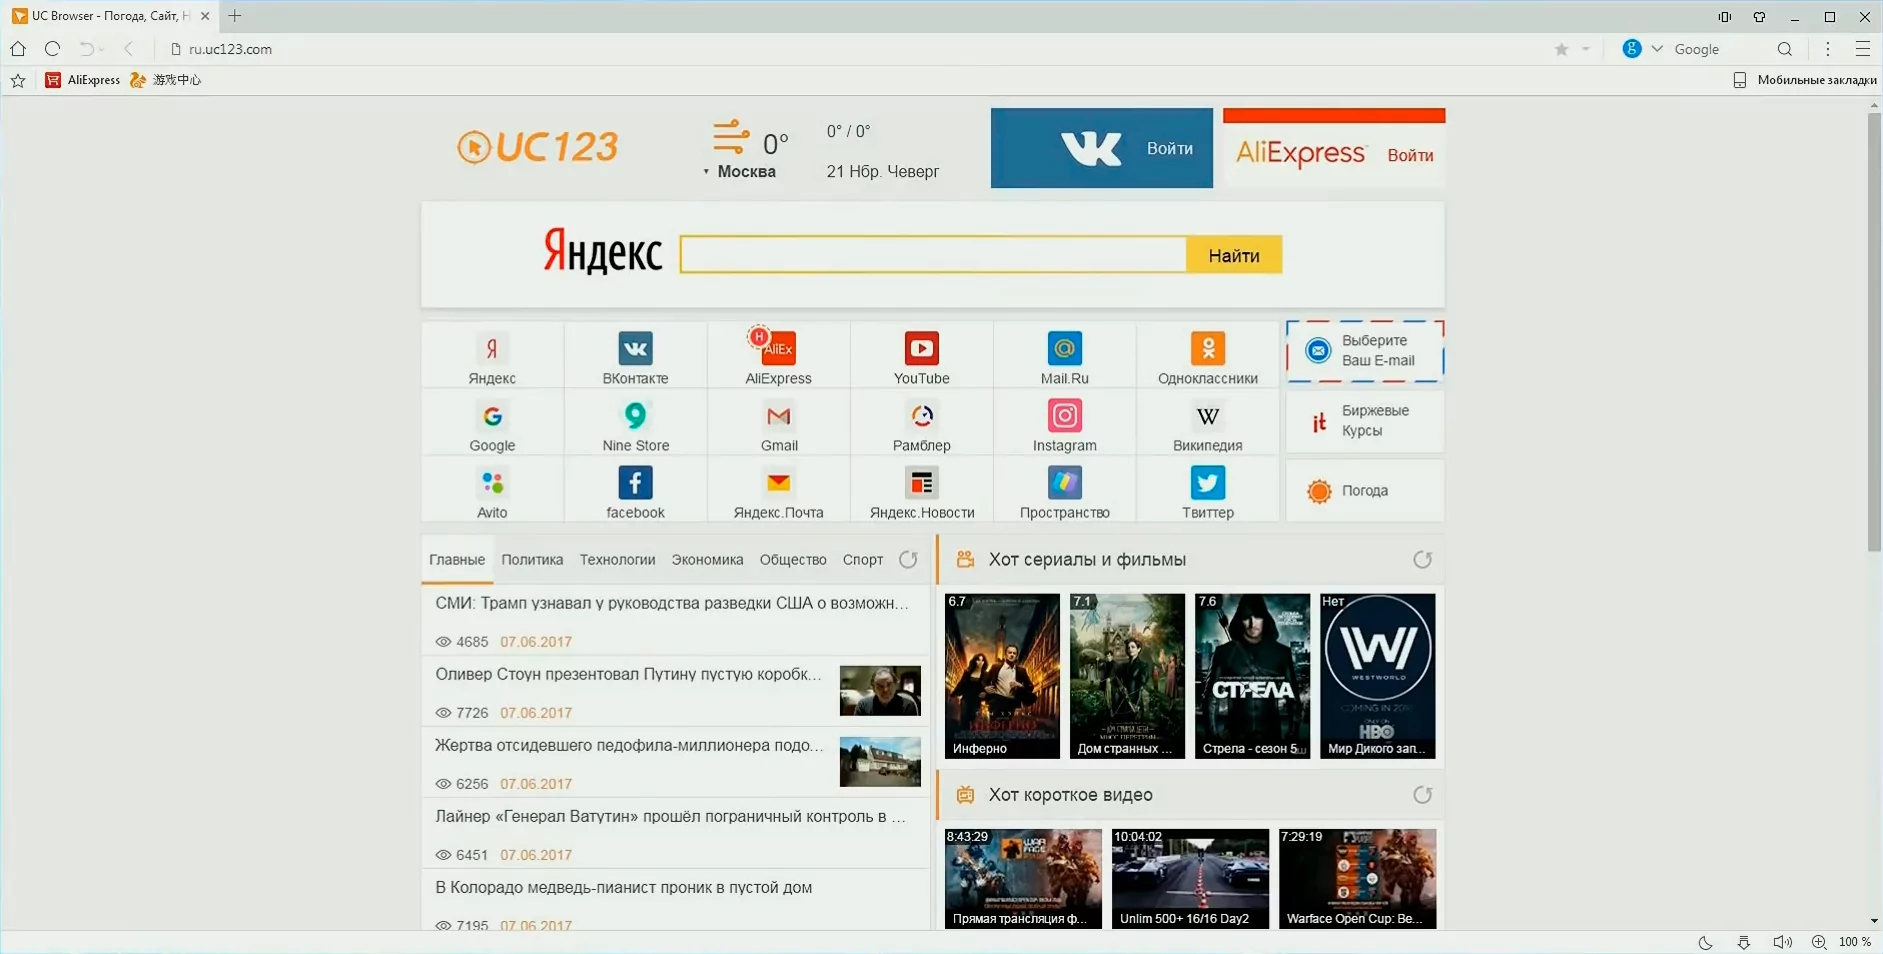Click the browser home icon
The image size is (1883, 954).
(18, 49)
